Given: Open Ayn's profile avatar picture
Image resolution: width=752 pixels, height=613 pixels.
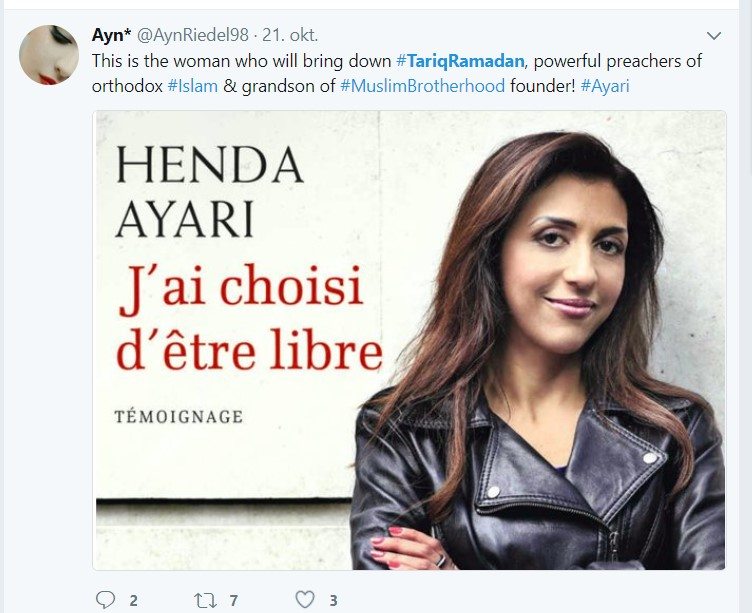Looking at the screenshot, I should pyautogui.click(x=49, y=55).
